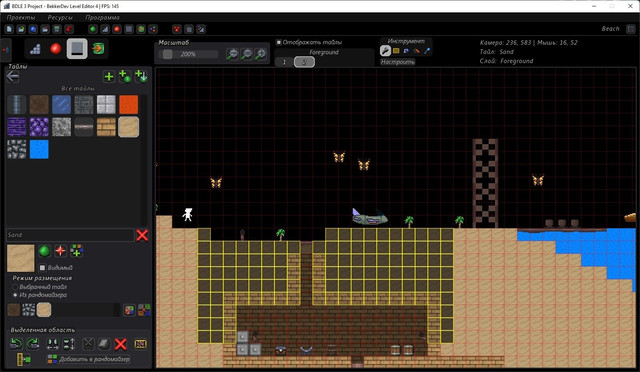Viewport: 640px width, 372px height.
Task: Flip the selected area horizontally
Action: point(52,344)
